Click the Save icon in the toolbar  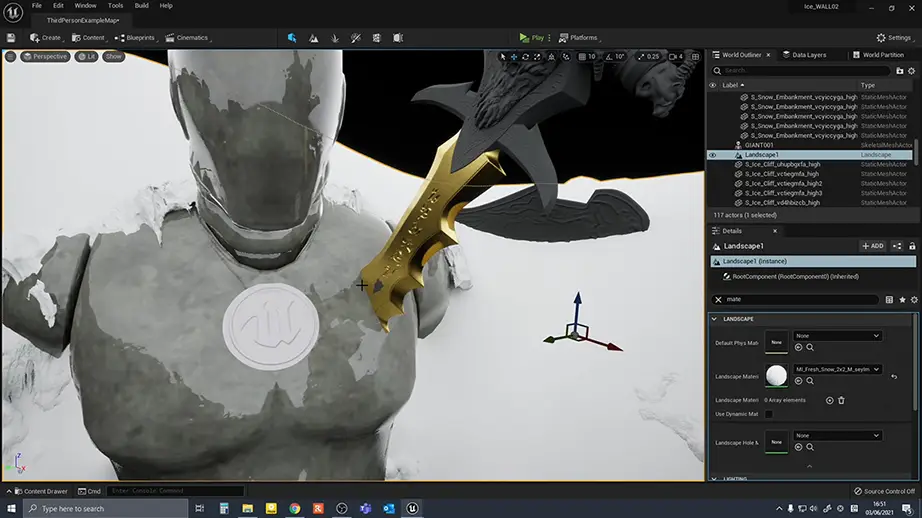[10, 38]
